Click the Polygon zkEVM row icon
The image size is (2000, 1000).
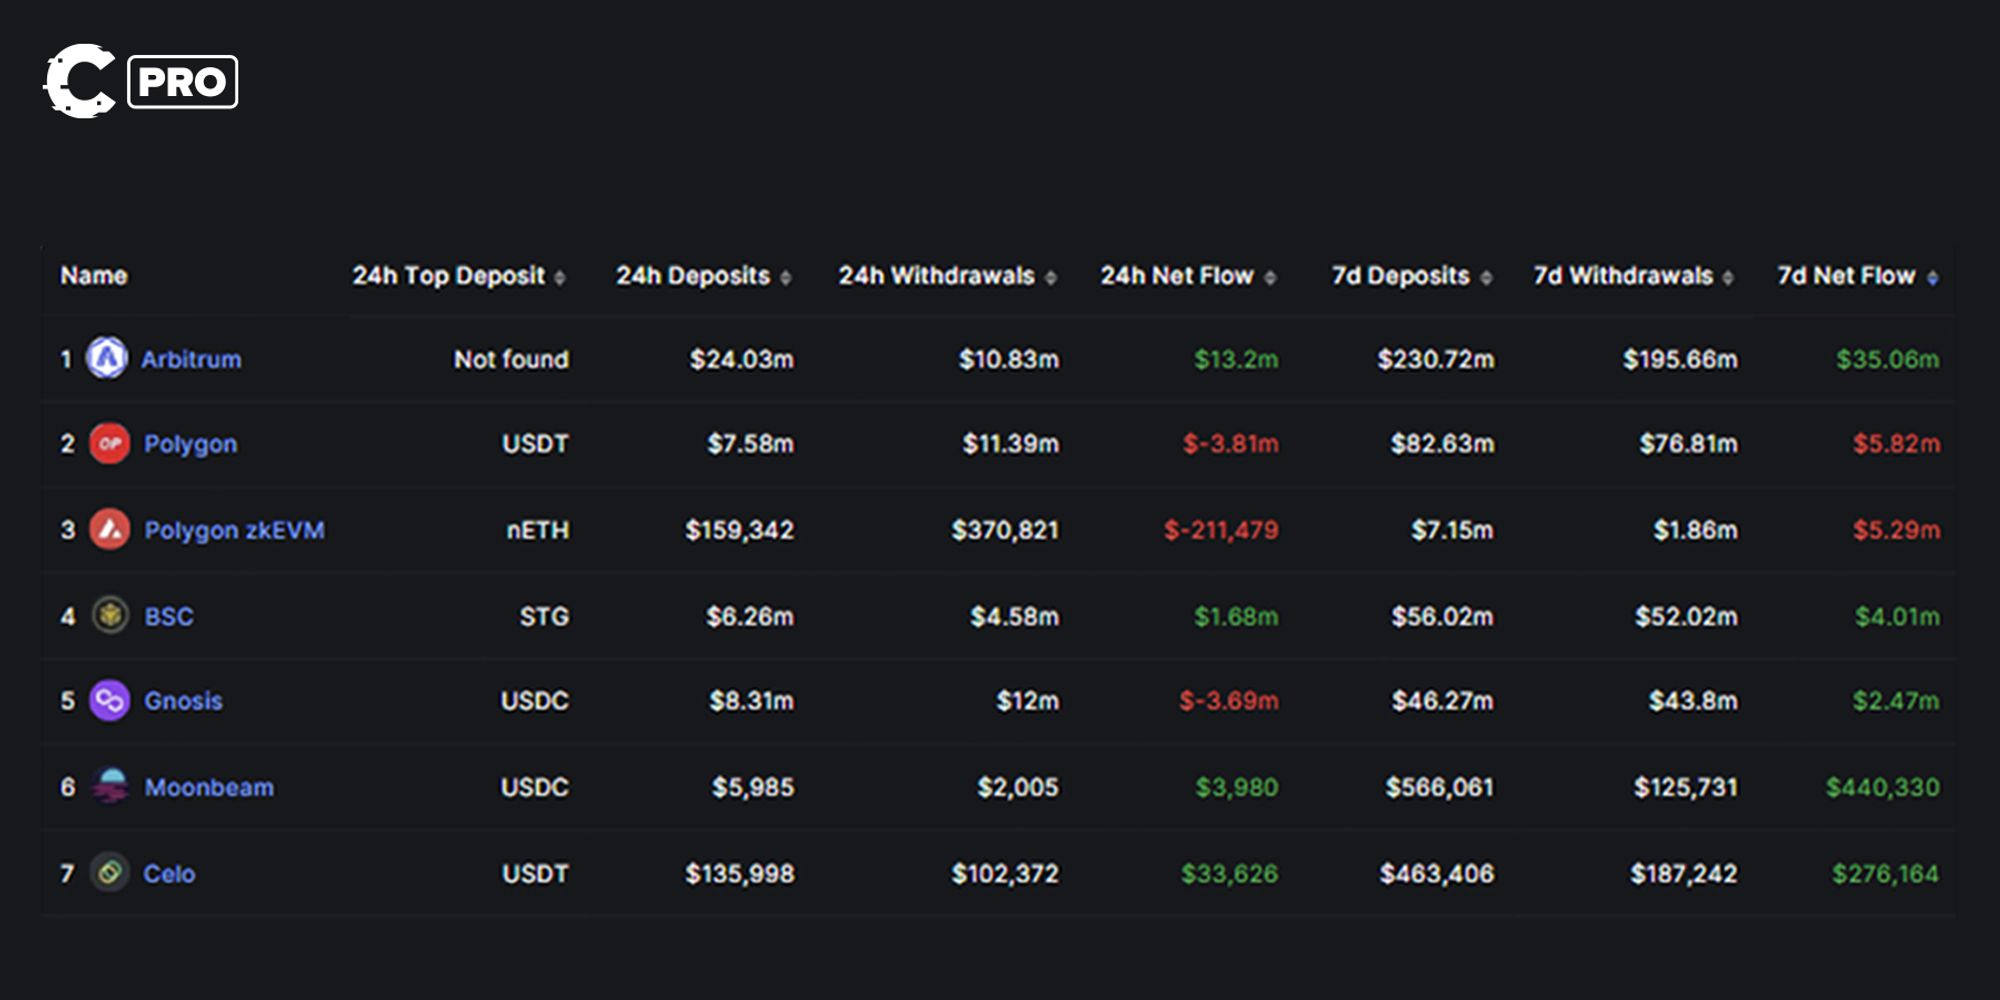[110, 529]
